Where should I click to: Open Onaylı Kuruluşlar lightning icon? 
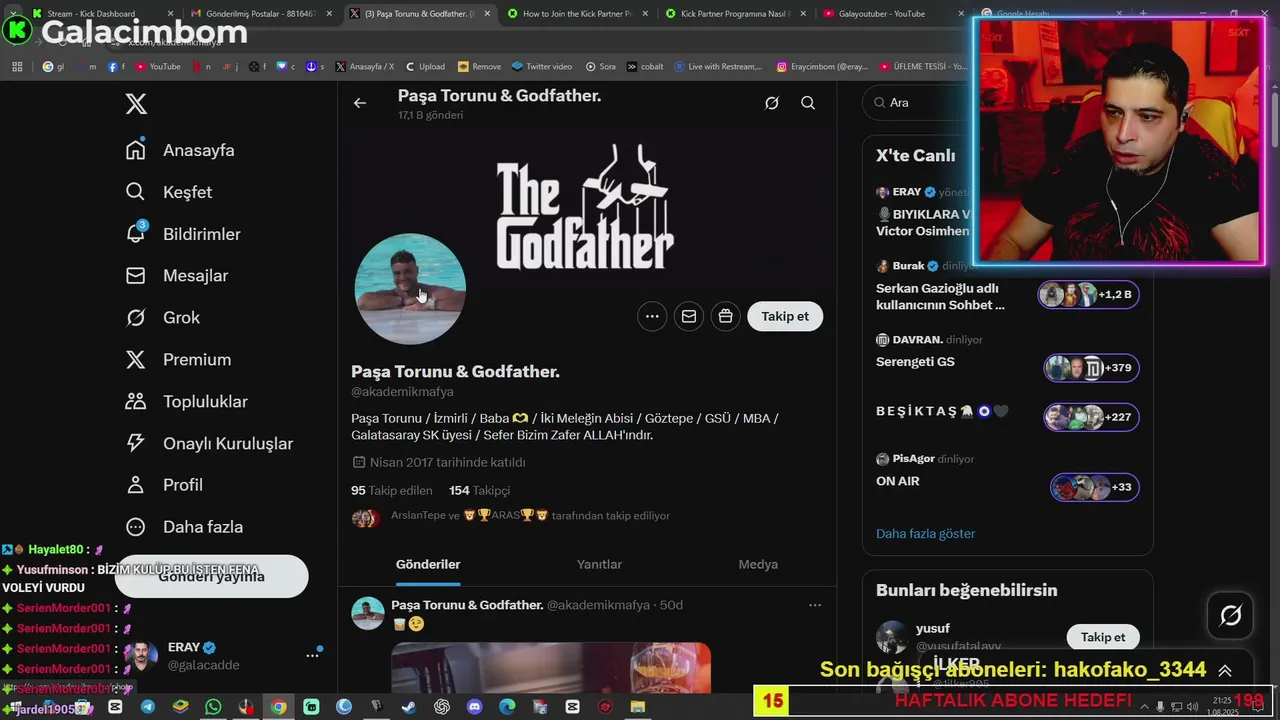(x=136, y=443)
